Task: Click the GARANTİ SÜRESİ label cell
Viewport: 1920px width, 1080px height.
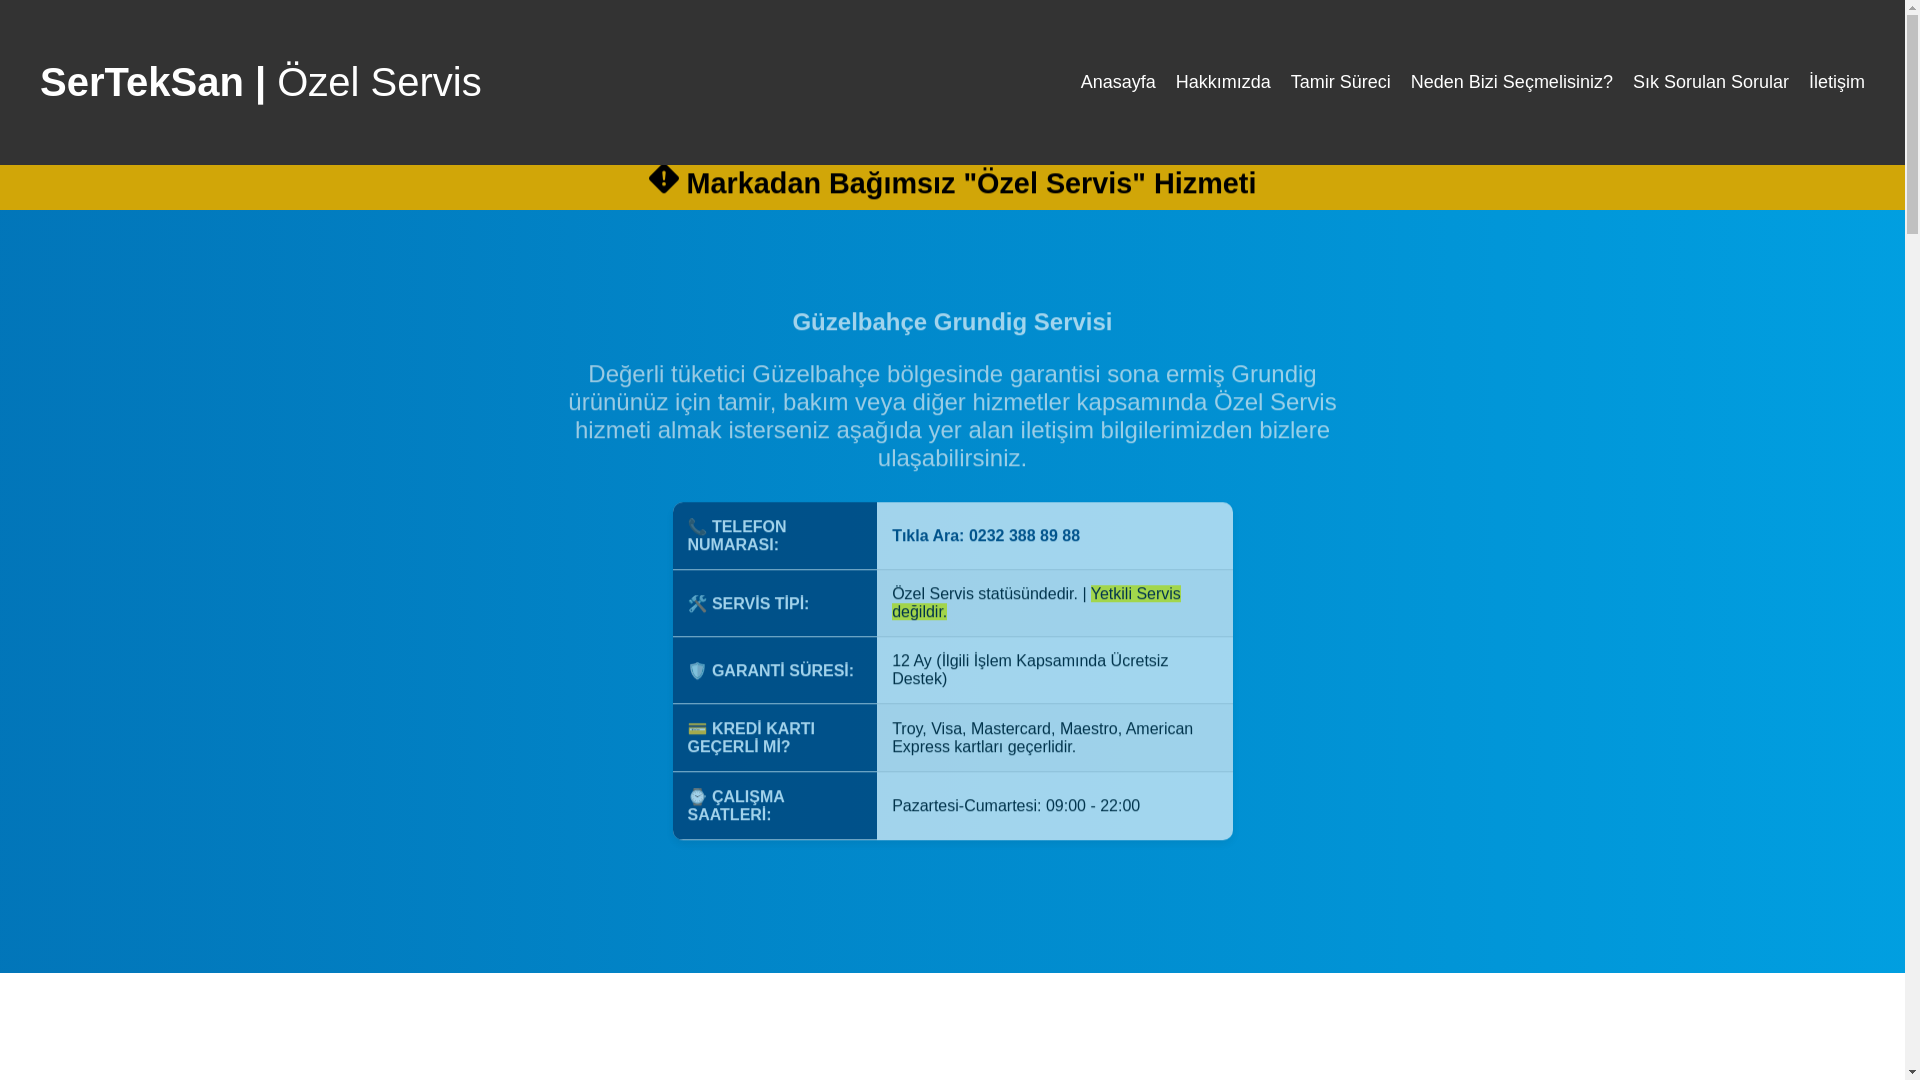Action: coord(774,670)
